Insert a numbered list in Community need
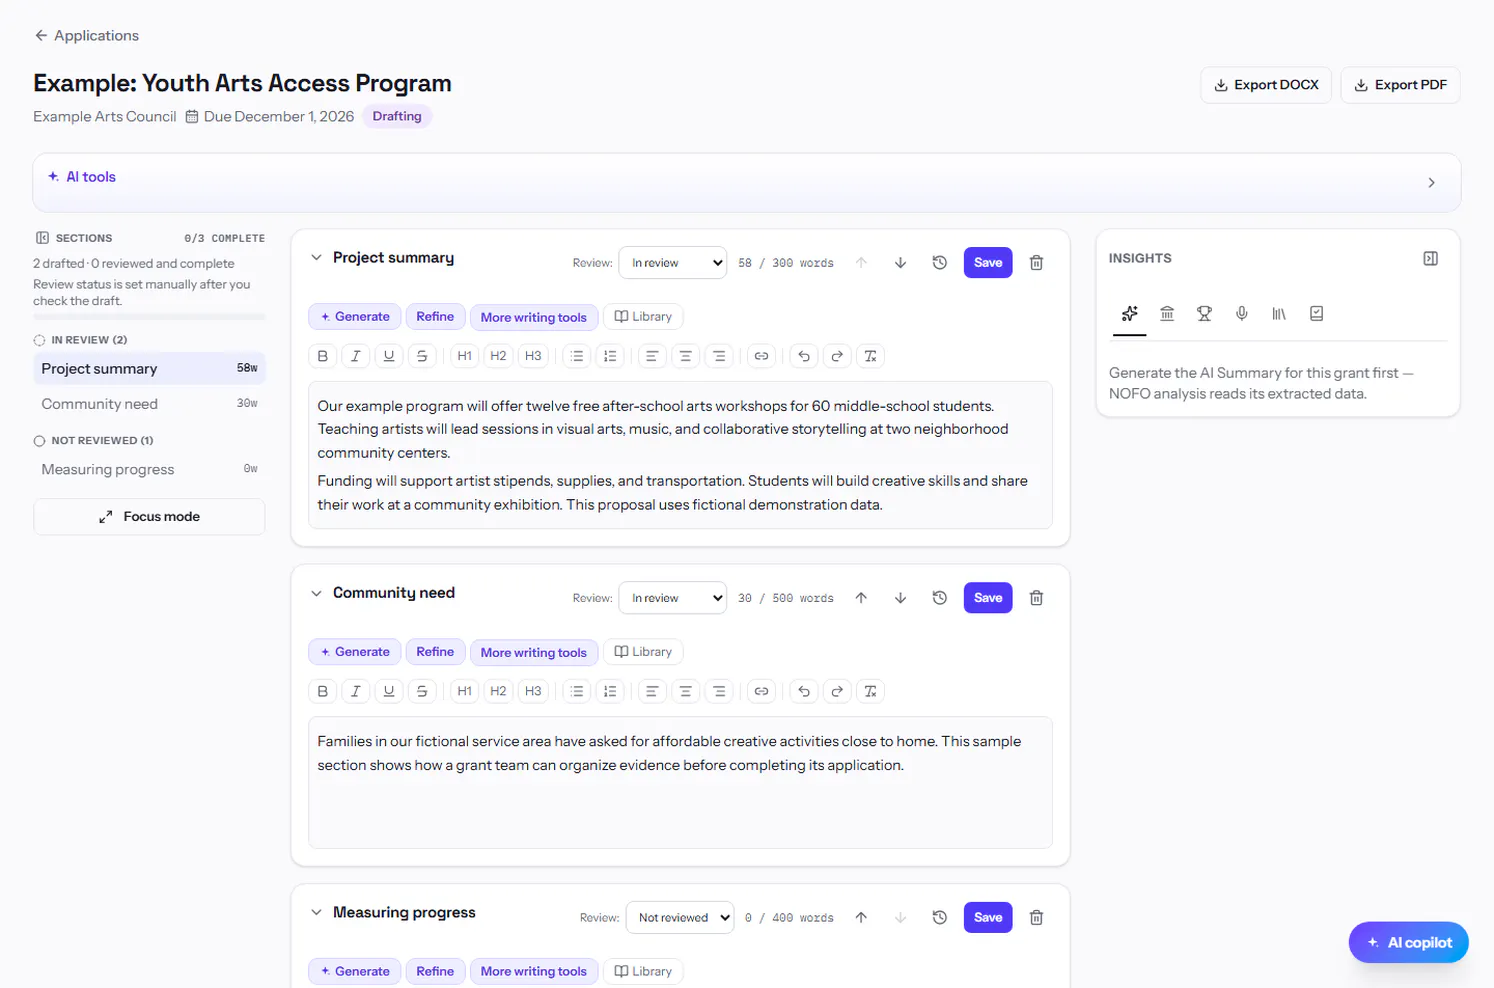This screenshot has width=1494, height=988. tap(611, 691)
